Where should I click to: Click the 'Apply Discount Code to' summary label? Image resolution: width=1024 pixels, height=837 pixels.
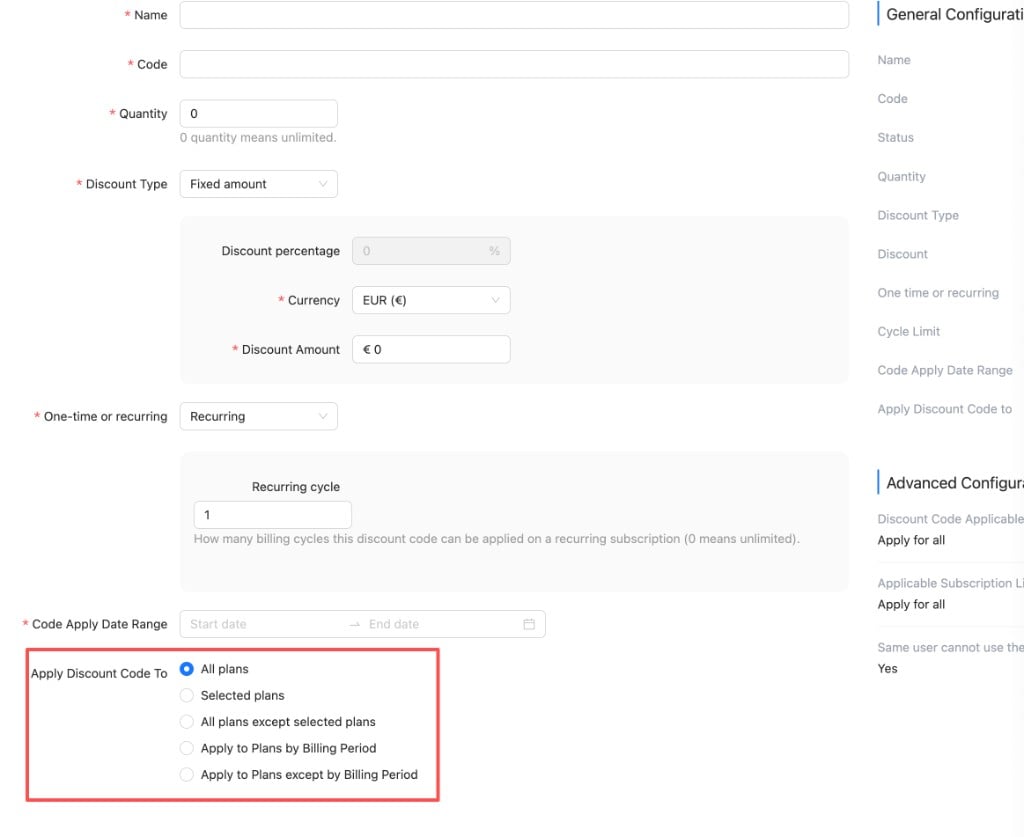(944, 409)
